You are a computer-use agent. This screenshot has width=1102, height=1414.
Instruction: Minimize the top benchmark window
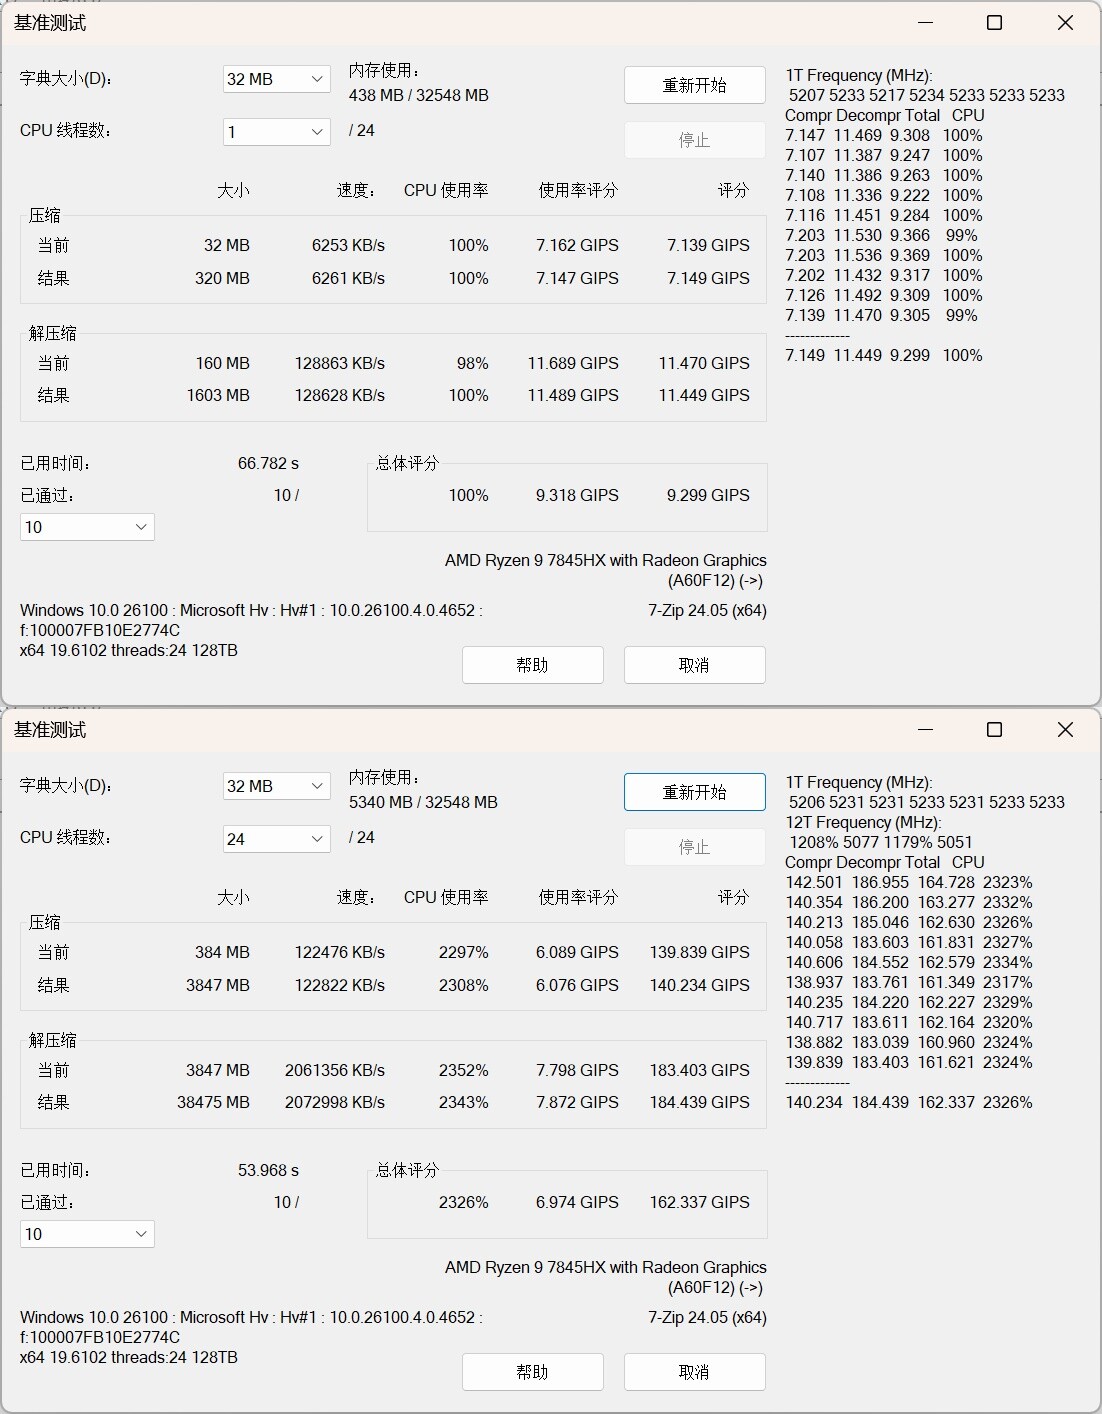tap(924, 22)
